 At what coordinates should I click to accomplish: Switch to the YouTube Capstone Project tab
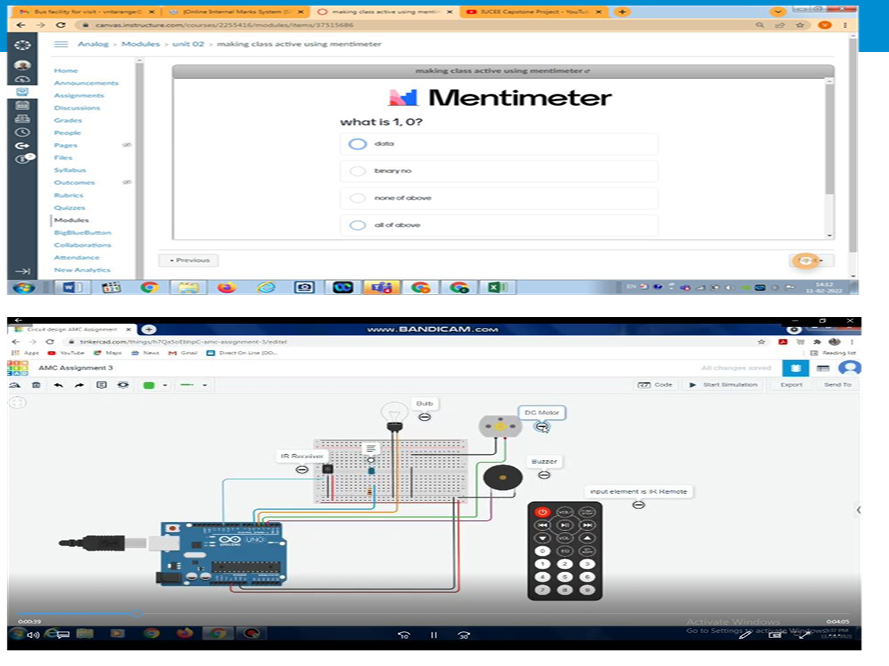[x=533, y=11]
